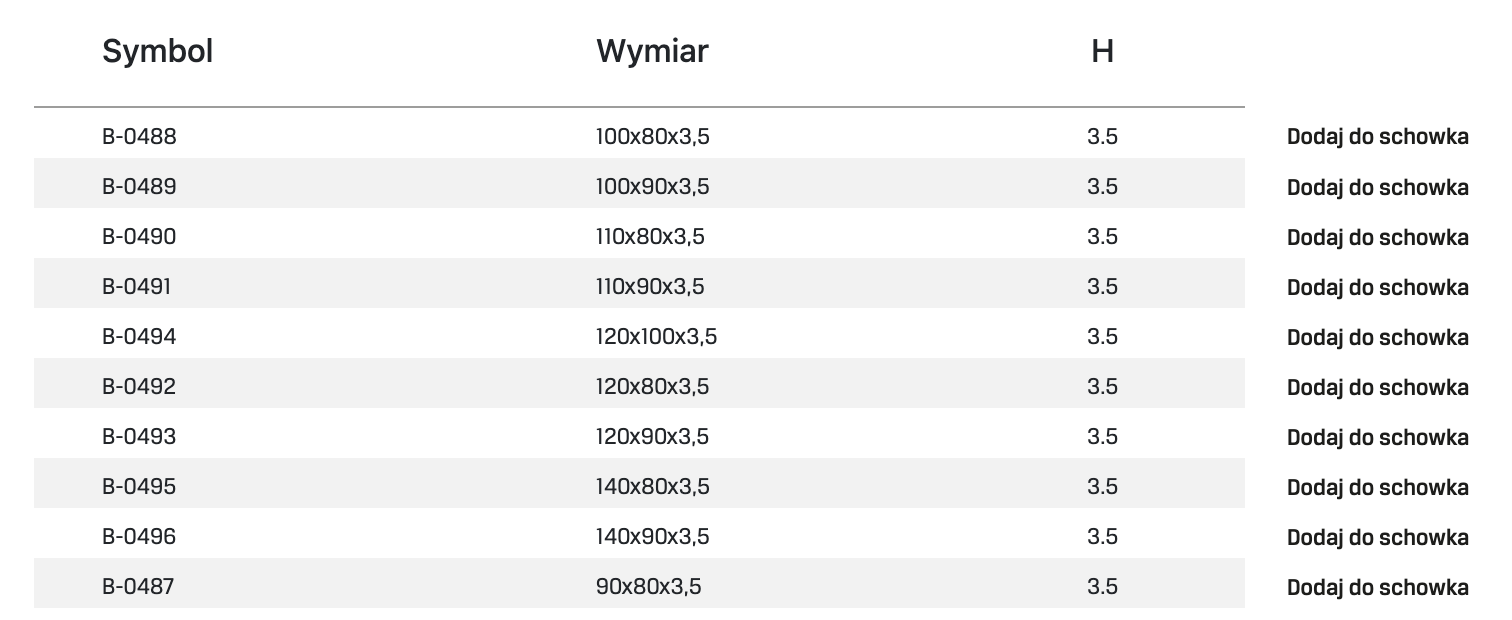
Task: Click the 100x90x3,5 dimension cell
Action: click(x=652, y=187)
